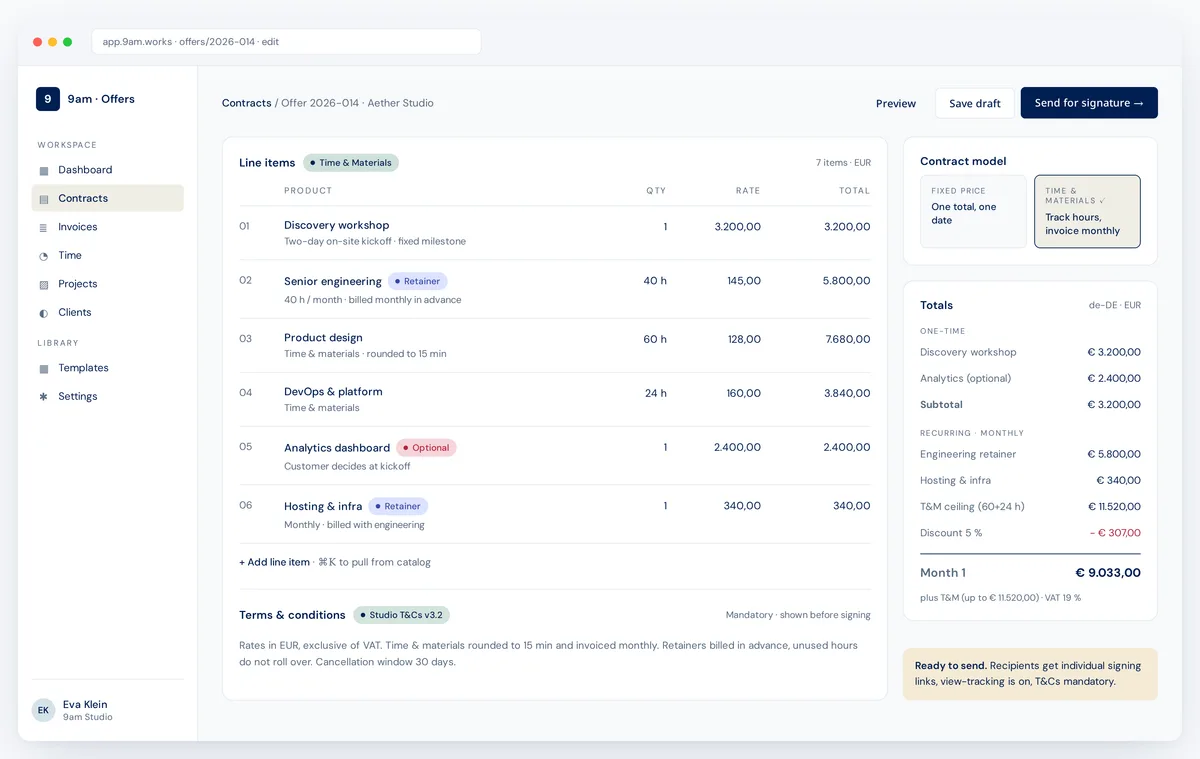Click the 145,00 rate cell
This screenshot has width=1200, height=759.
coord(744,281)
